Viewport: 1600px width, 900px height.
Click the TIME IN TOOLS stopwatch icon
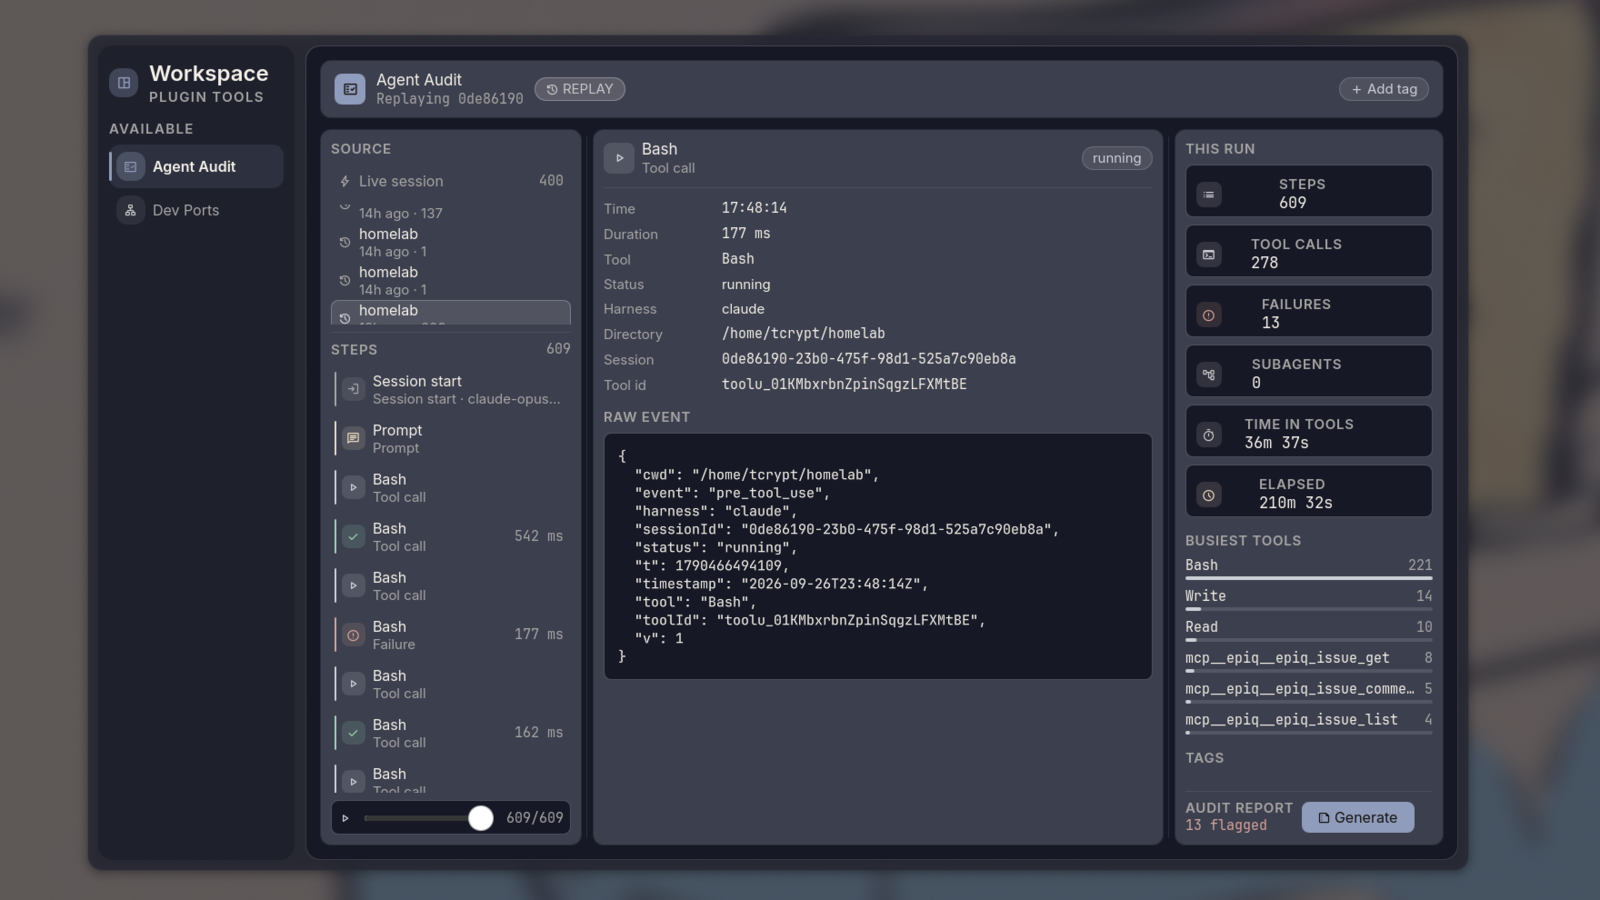[1209, 435]
